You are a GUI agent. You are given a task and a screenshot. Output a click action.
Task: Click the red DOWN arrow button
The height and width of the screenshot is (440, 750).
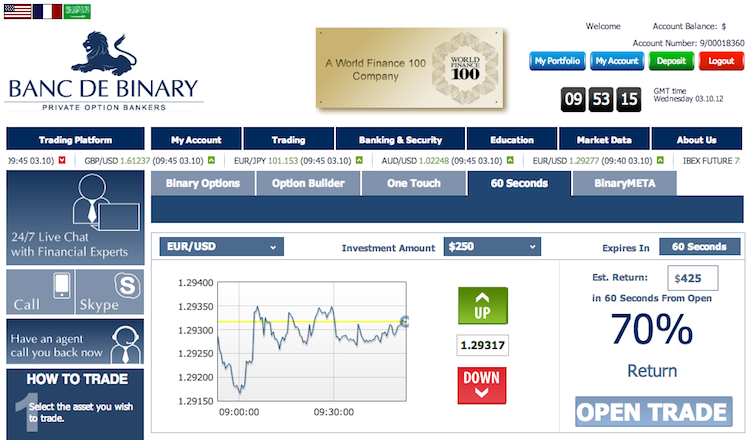click(482, 385)
